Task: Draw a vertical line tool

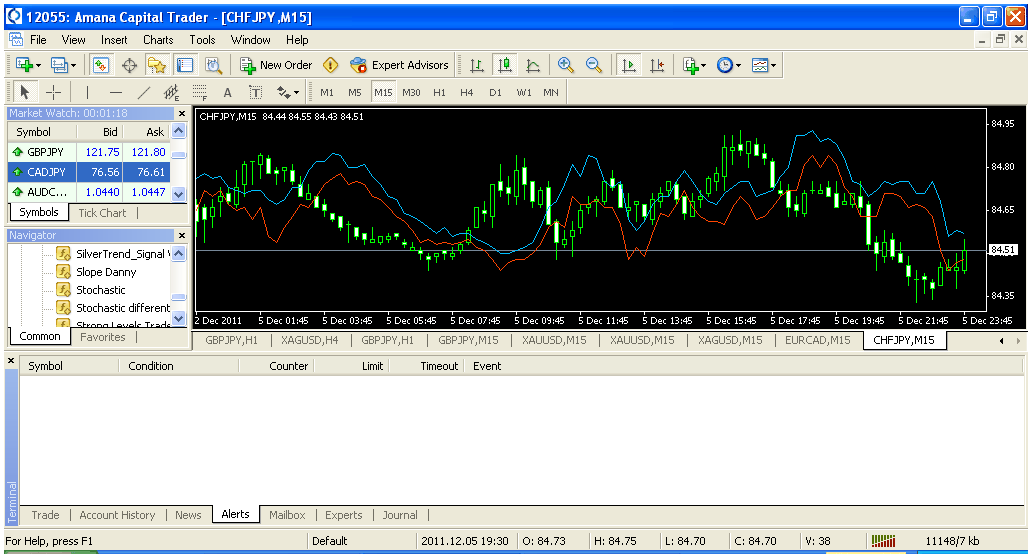Action: click(x=87, y=92)
